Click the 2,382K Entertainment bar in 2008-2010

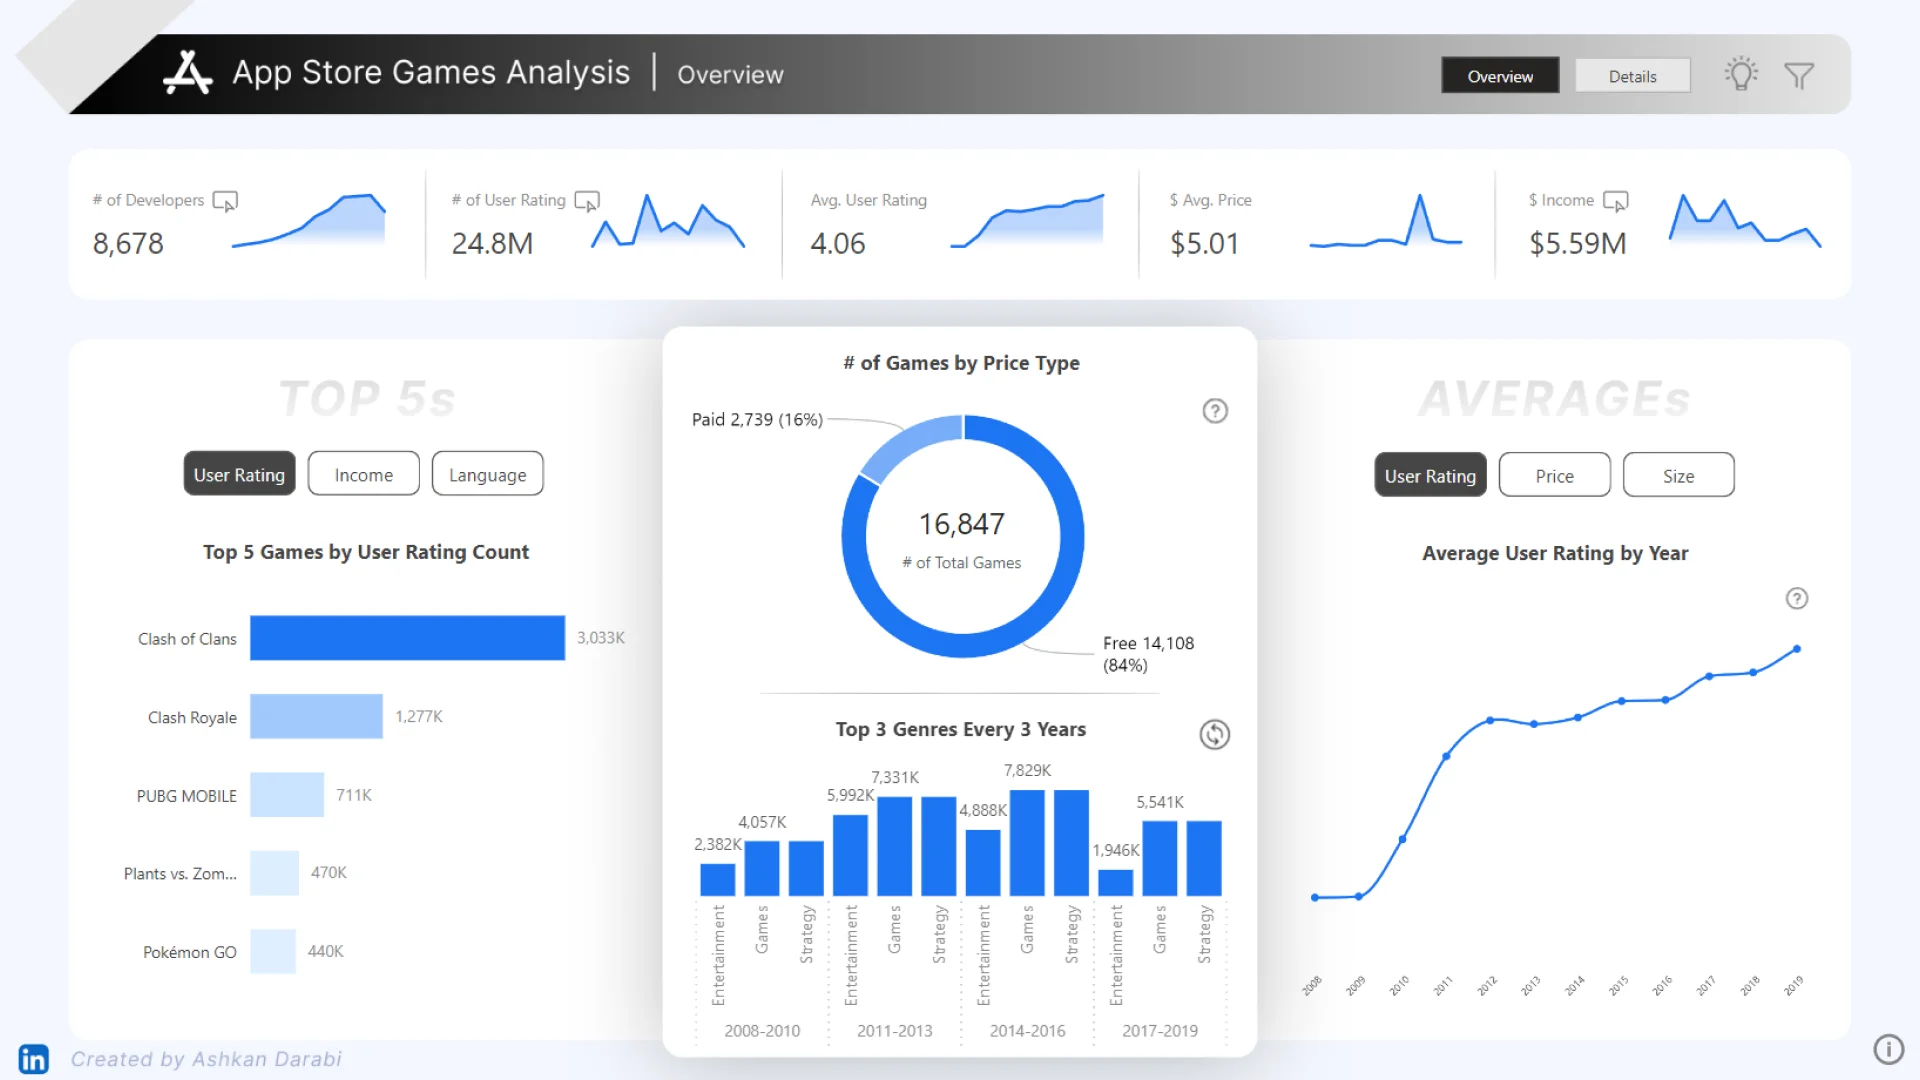pos(718,879)
